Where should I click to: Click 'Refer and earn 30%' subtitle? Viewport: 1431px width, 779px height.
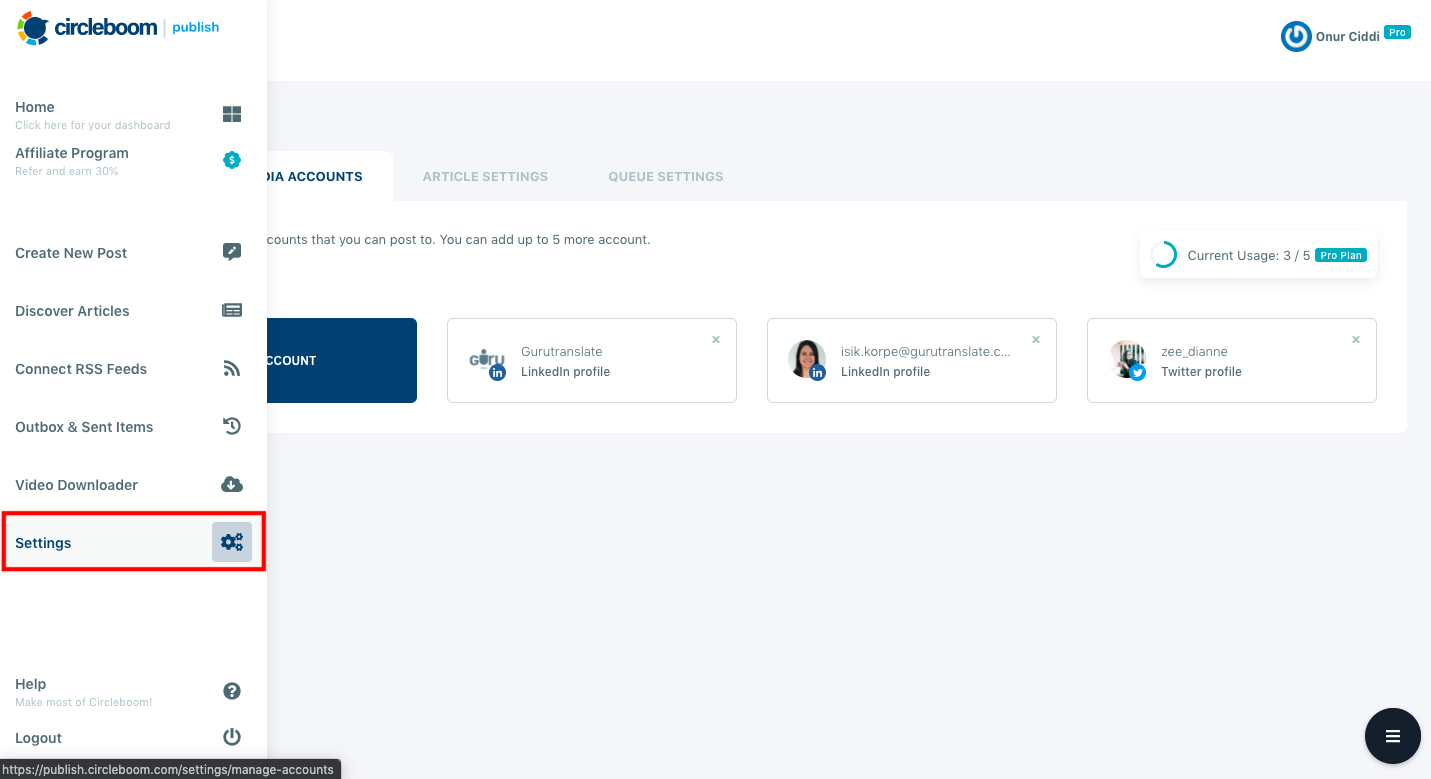click(x=67, y=172)
